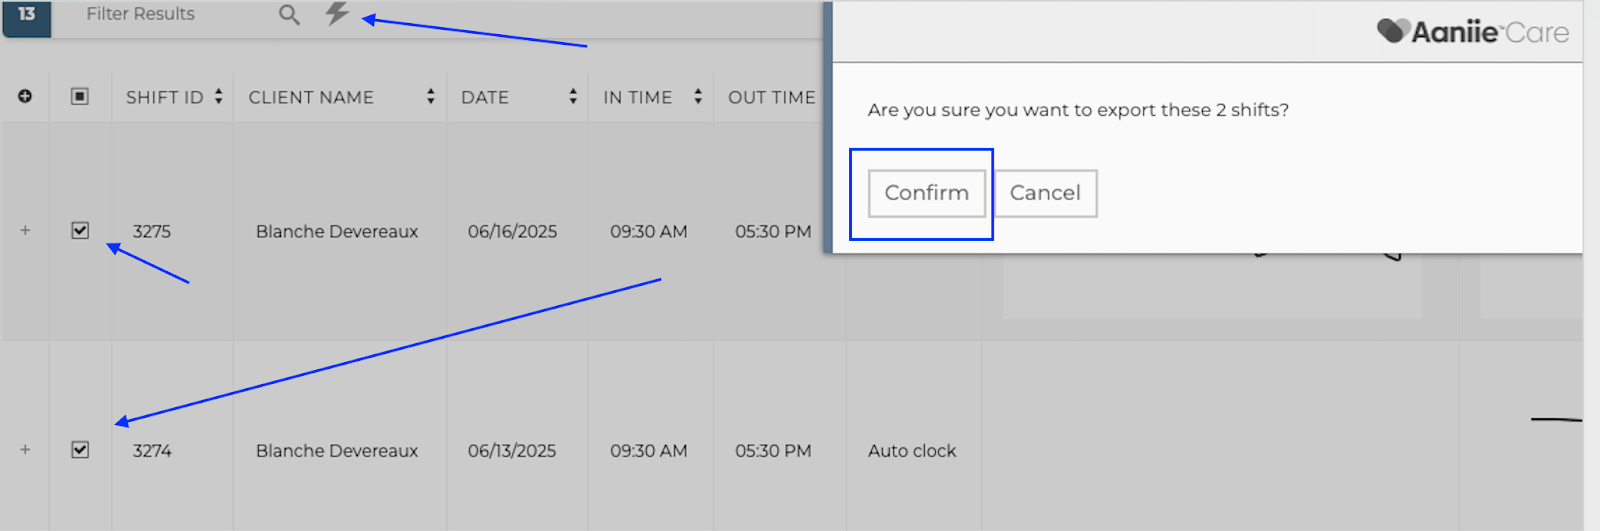This screenshot has width=1600, height=531.
Task: Sort by In Time arrows
Action: [698, 97]
